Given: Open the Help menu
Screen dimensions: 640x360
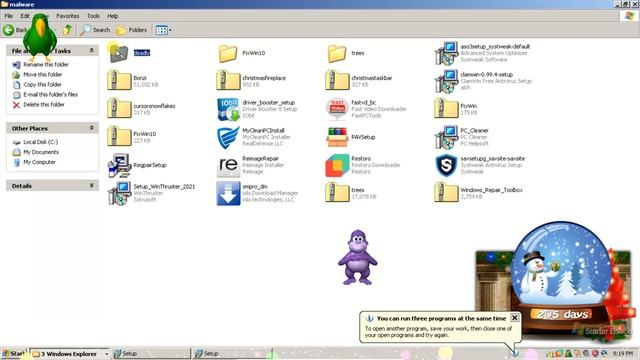Looking at the screenshot, I should (113, 16).
